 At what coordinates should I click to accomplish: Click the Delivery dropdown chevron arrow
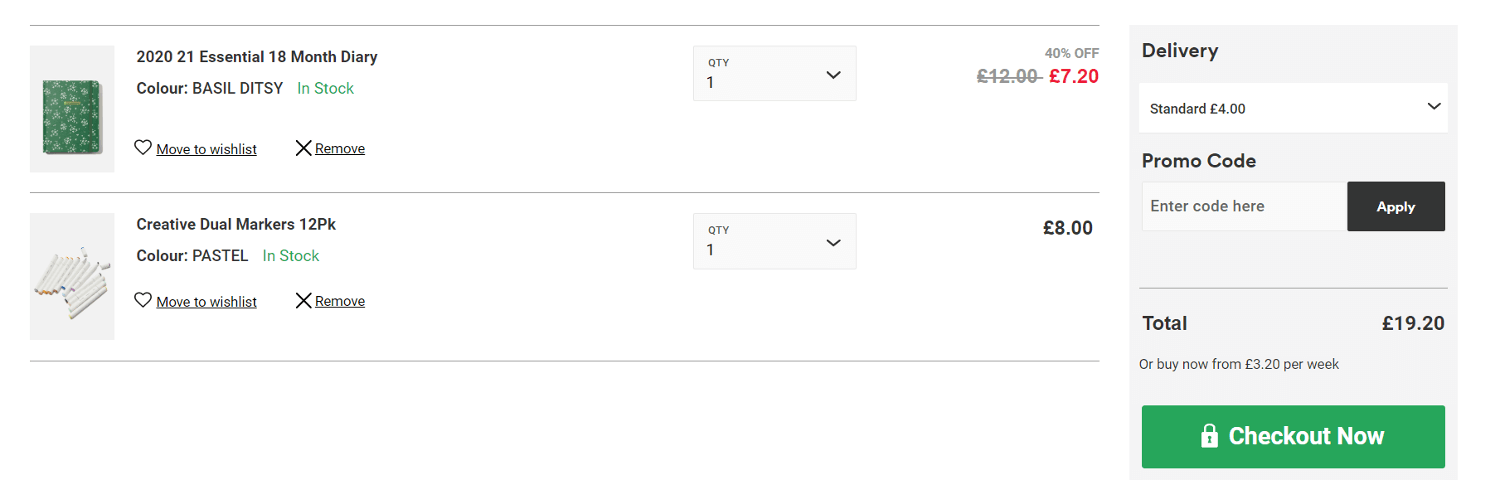[1434, 107]
